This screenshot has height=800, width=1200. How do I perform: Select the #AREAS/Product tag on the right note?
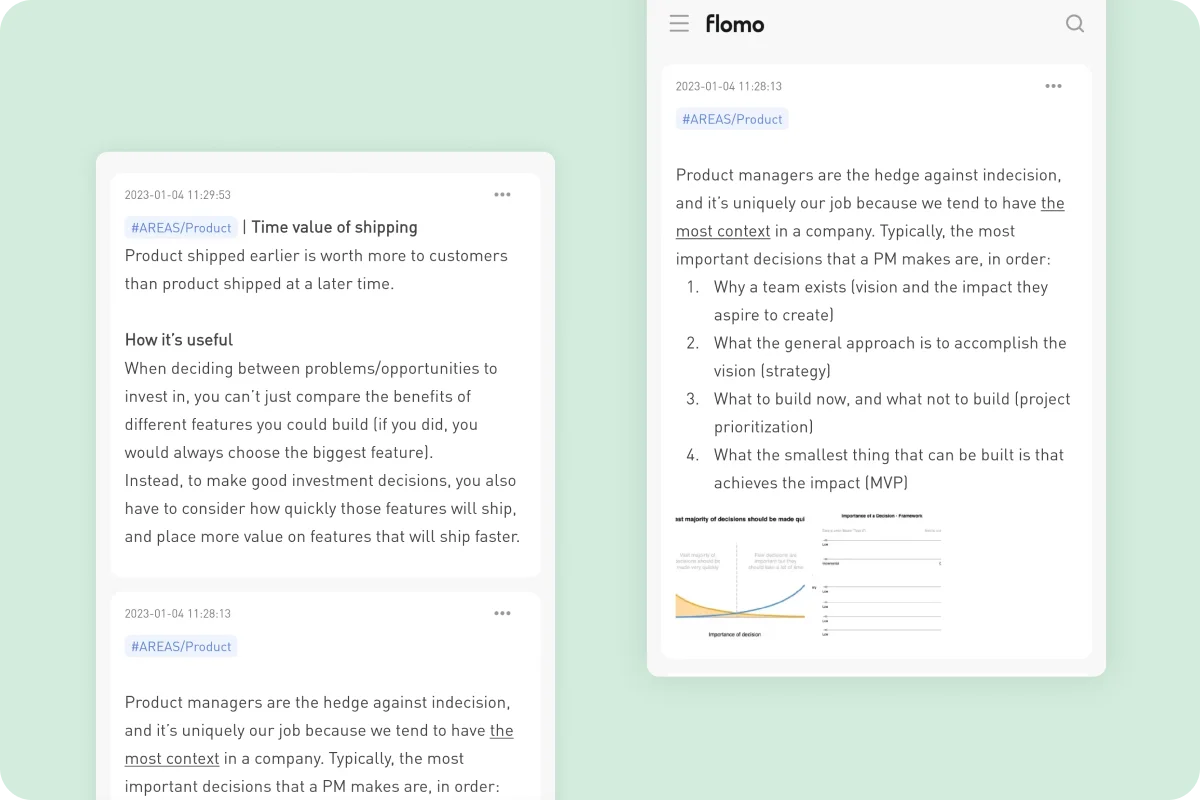coord(732,118)
